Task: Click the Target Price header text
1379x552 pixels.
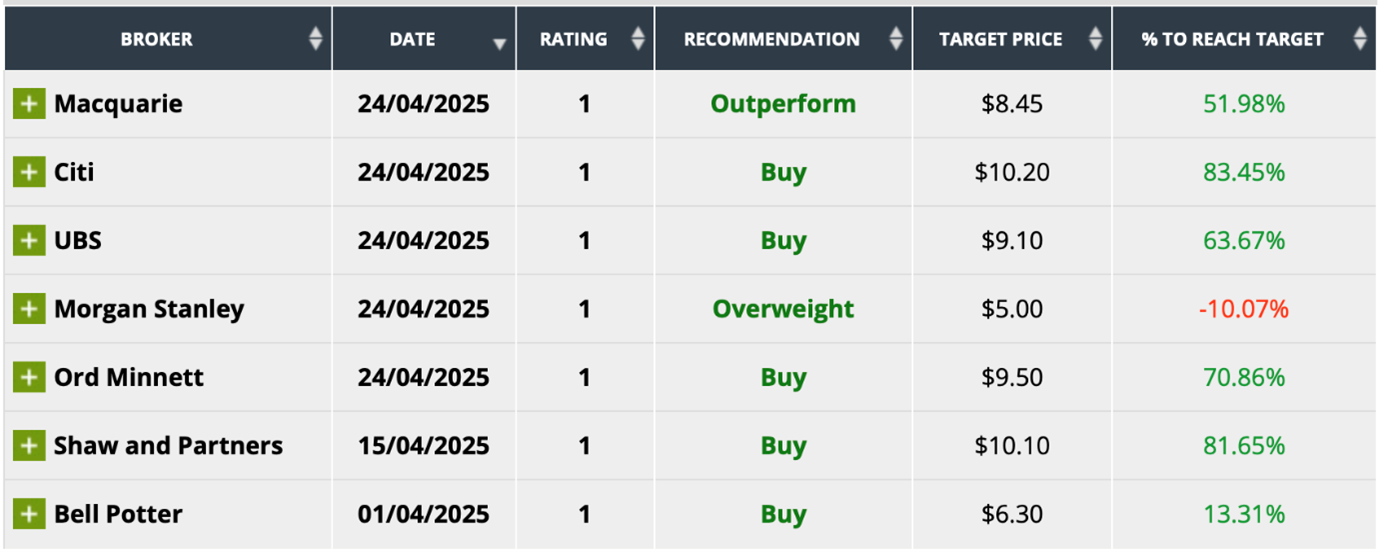Action: coord(1001,39)
